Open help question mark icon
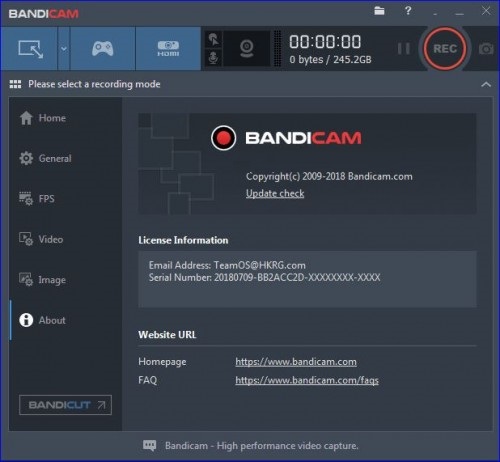The image size is (500, 462). point(408,11)
